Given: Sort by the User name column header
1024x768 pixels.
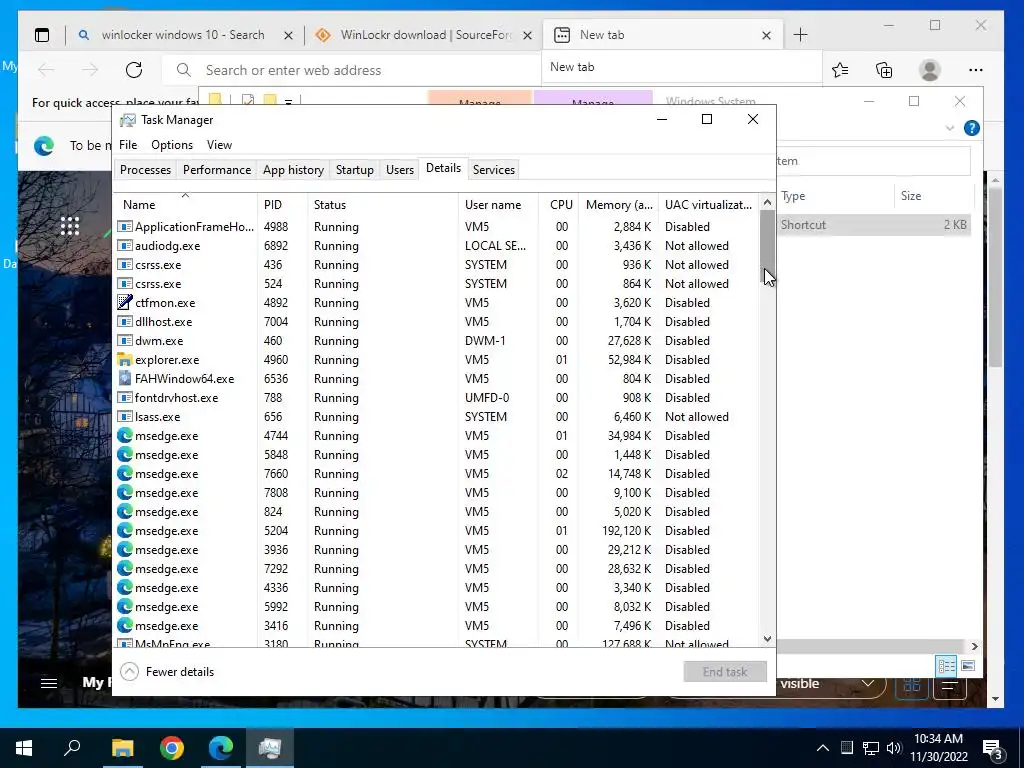Looking at the screenshot, I should tap(498, 204).
